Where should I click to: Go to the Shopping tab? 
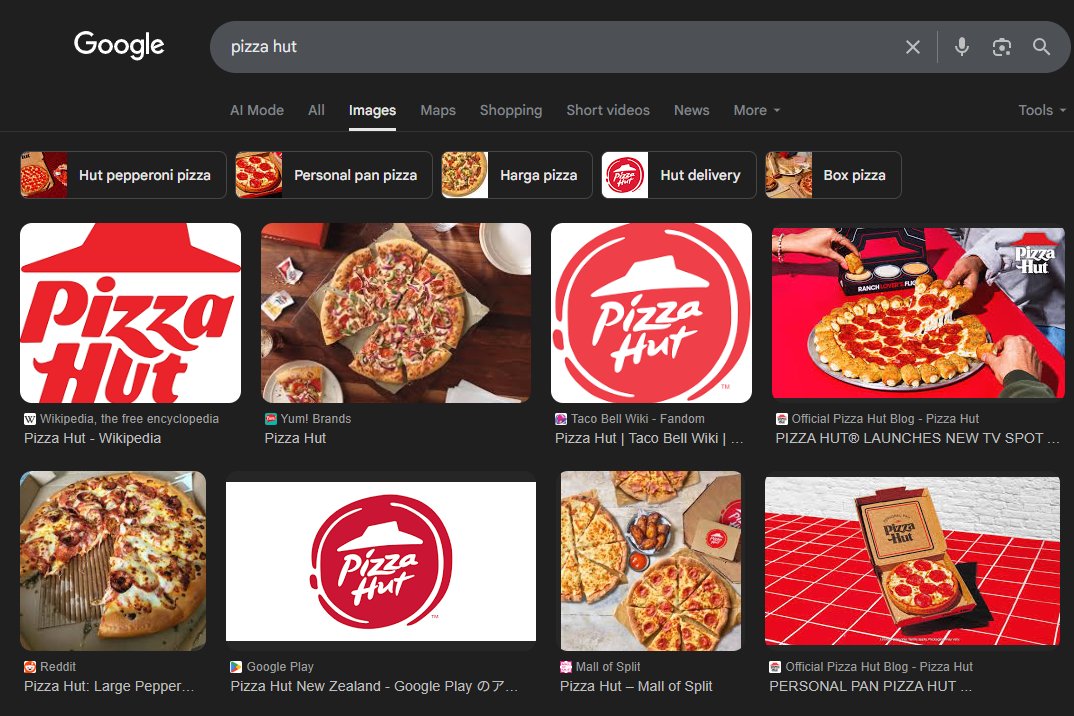click(510, 110)
